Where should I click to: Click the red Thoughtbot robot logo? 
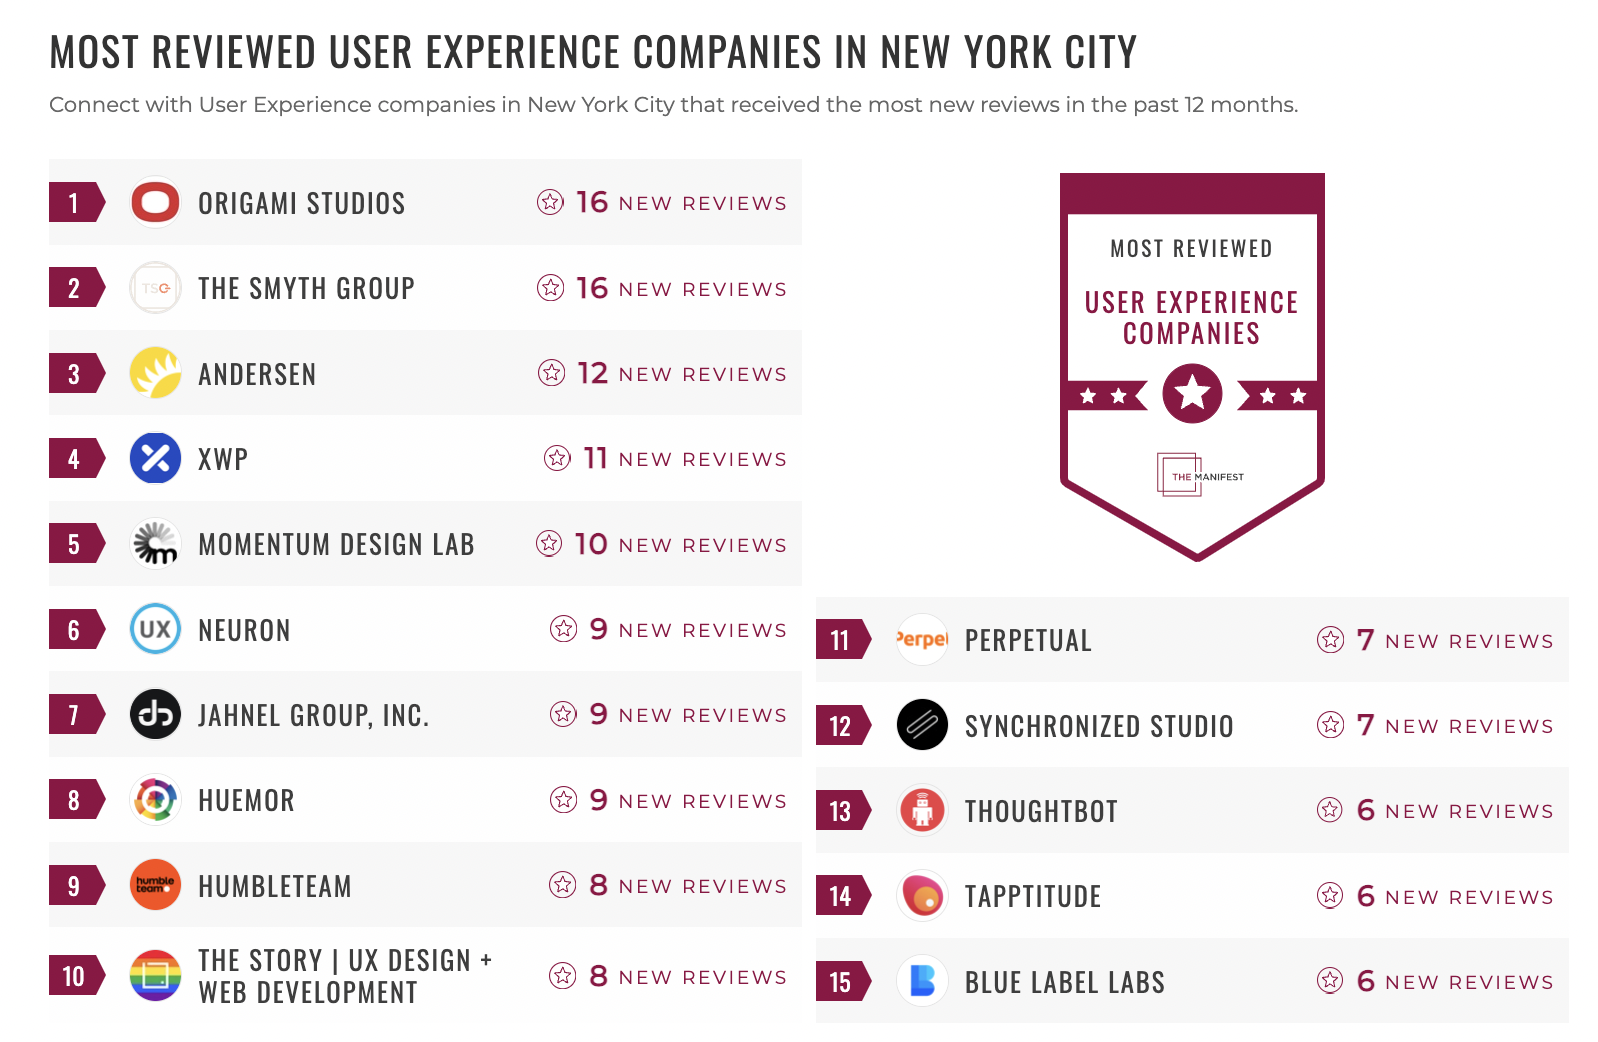point(922,810)
